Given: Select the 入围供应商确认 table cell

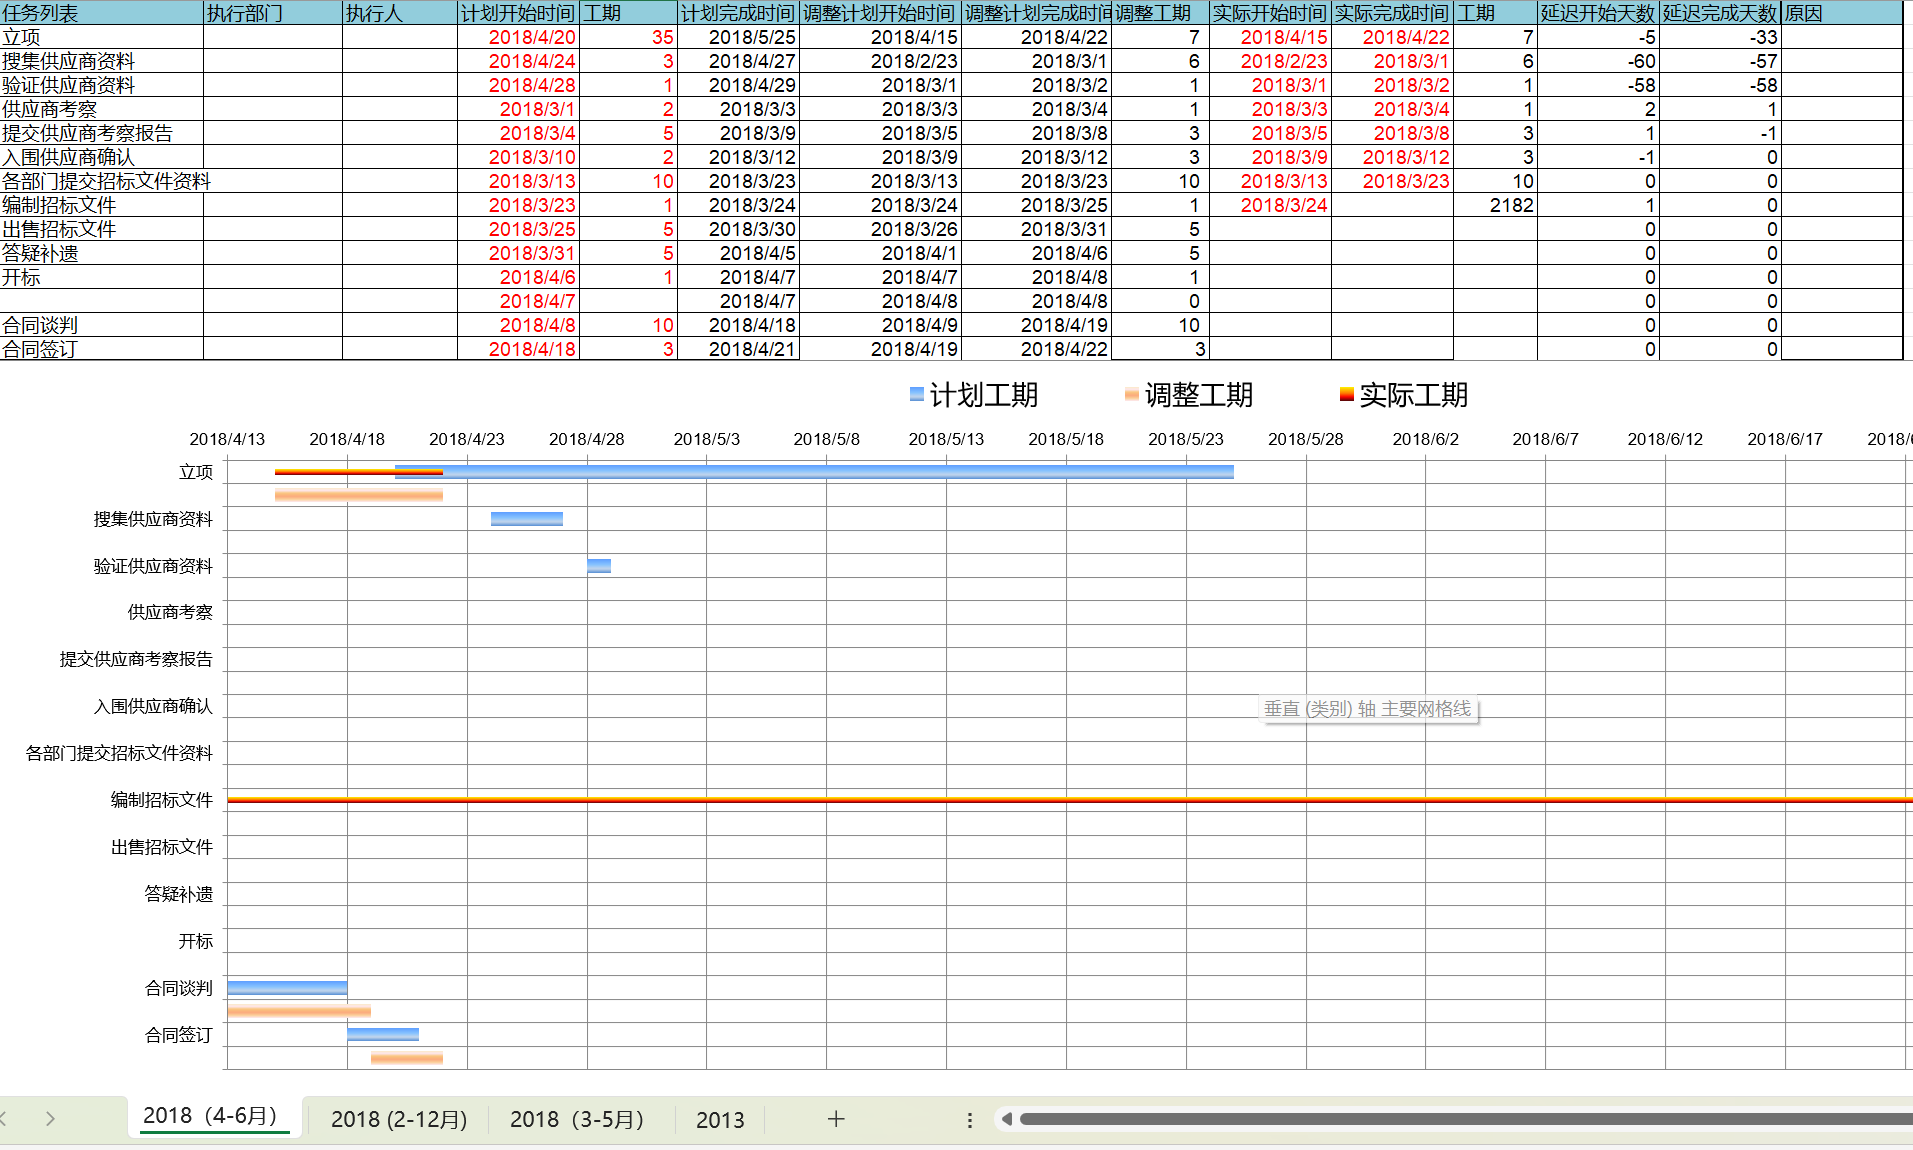Looking at the screenshot, I should [x=101, y=157].
